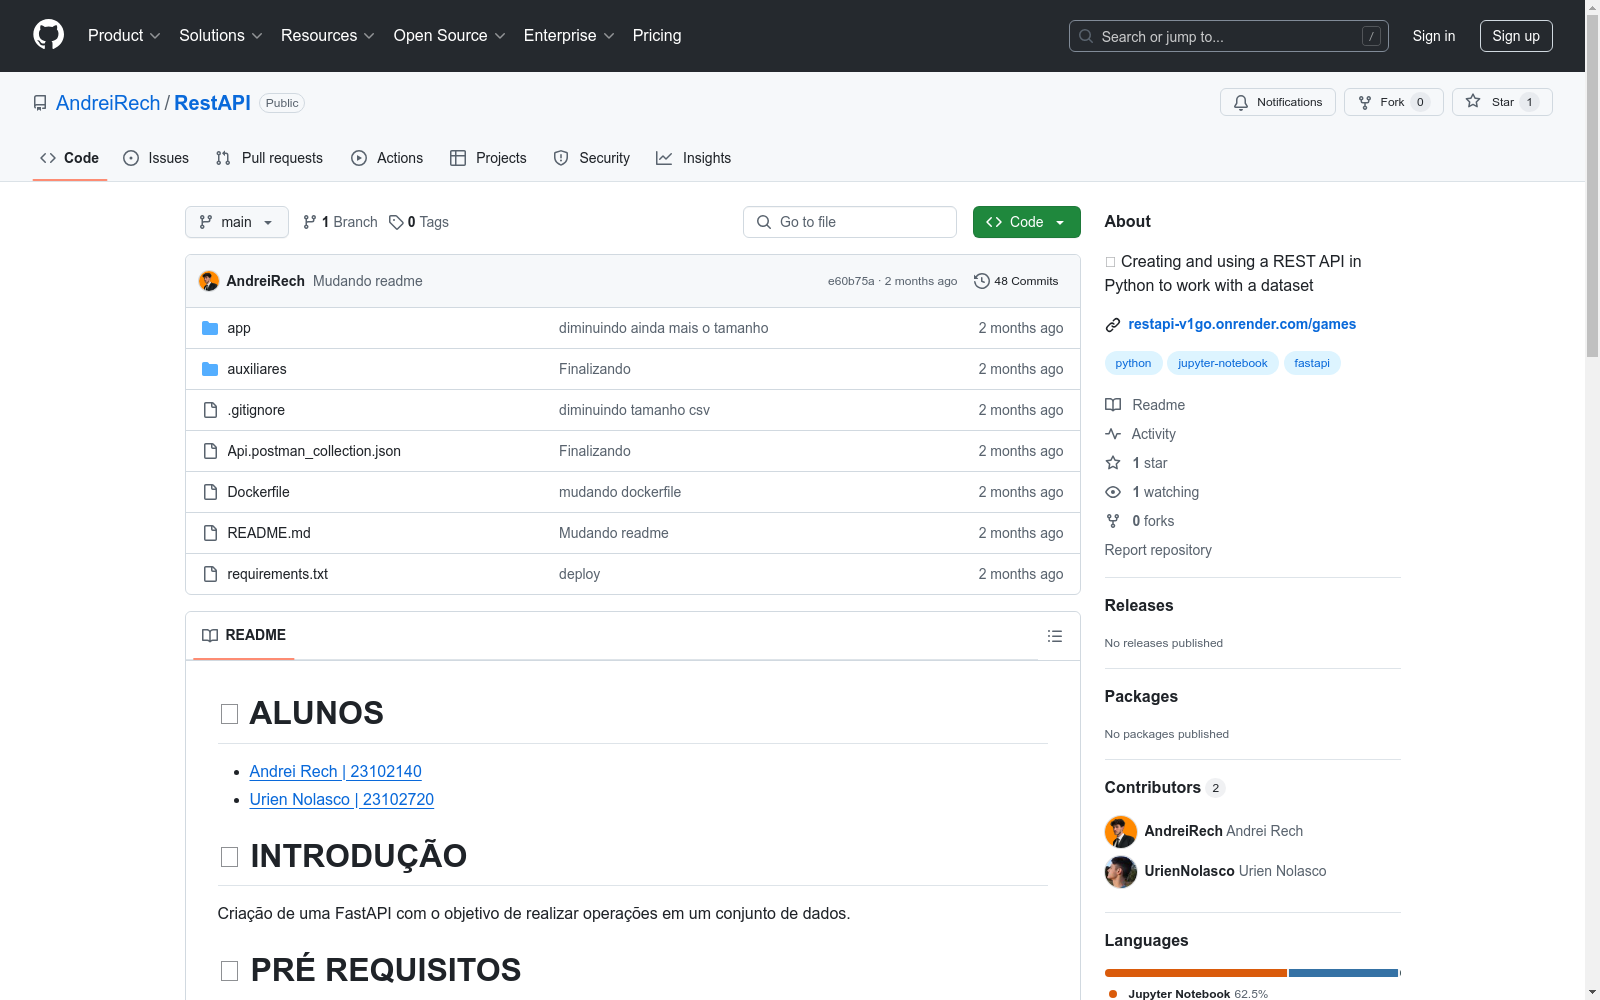
Task: Open the Releases section heading
Action: [x=1139, y=606]
